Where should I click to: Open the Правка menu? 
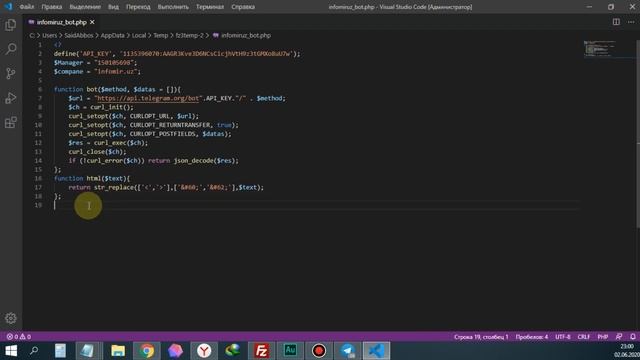click(52, 7)
